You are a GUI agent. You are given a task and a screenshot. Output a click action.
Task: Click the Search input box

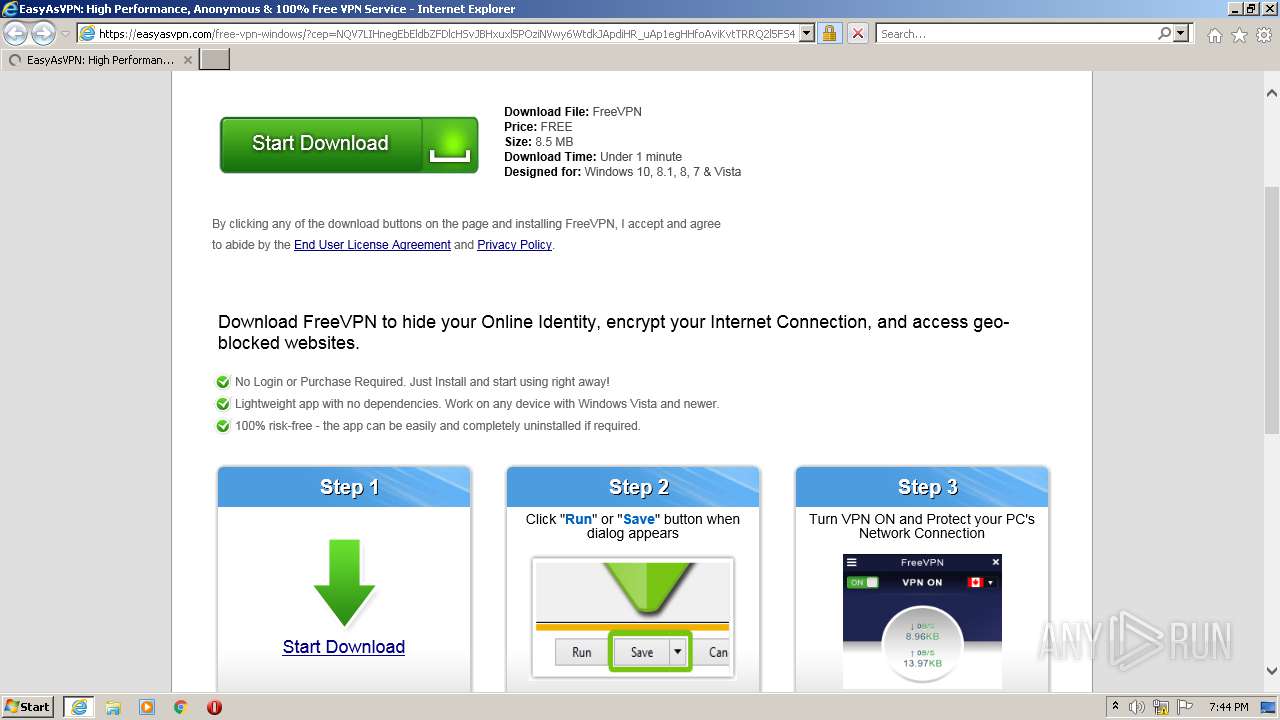(x=1016, y=33)
